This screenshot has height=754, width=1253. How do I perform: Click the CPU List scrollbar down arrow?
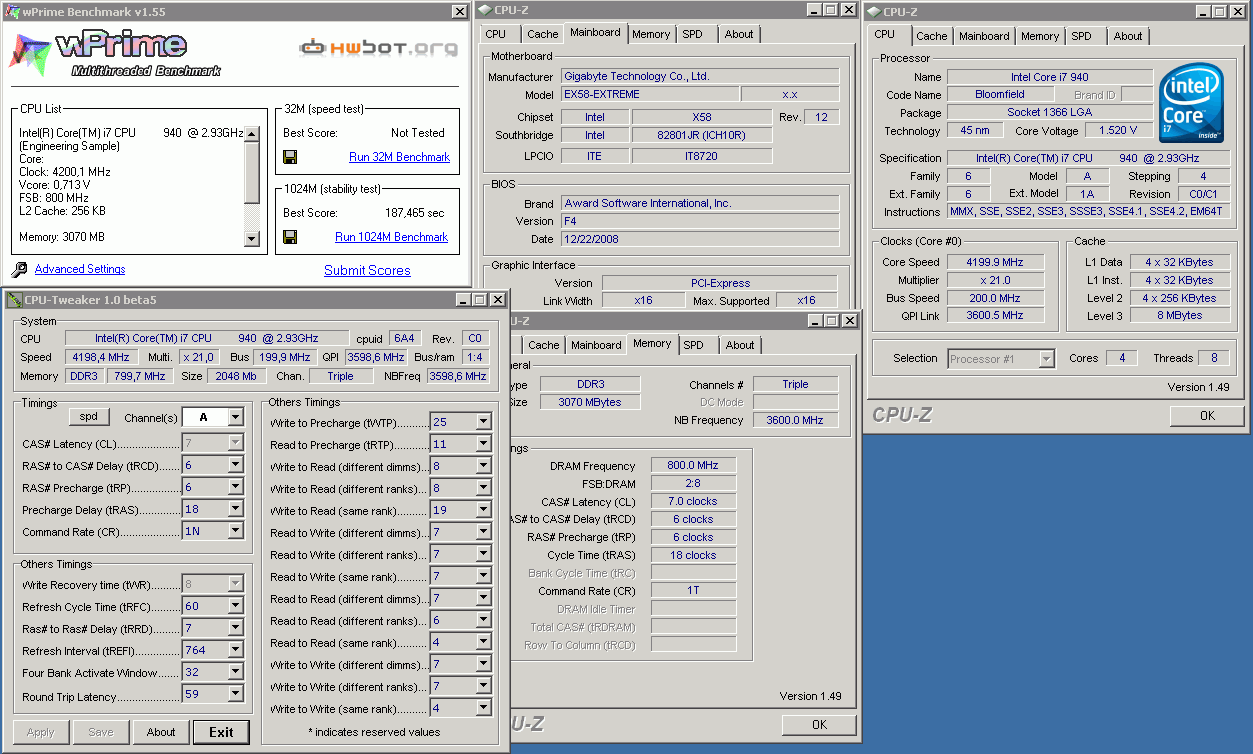click(x=252, y=238)
